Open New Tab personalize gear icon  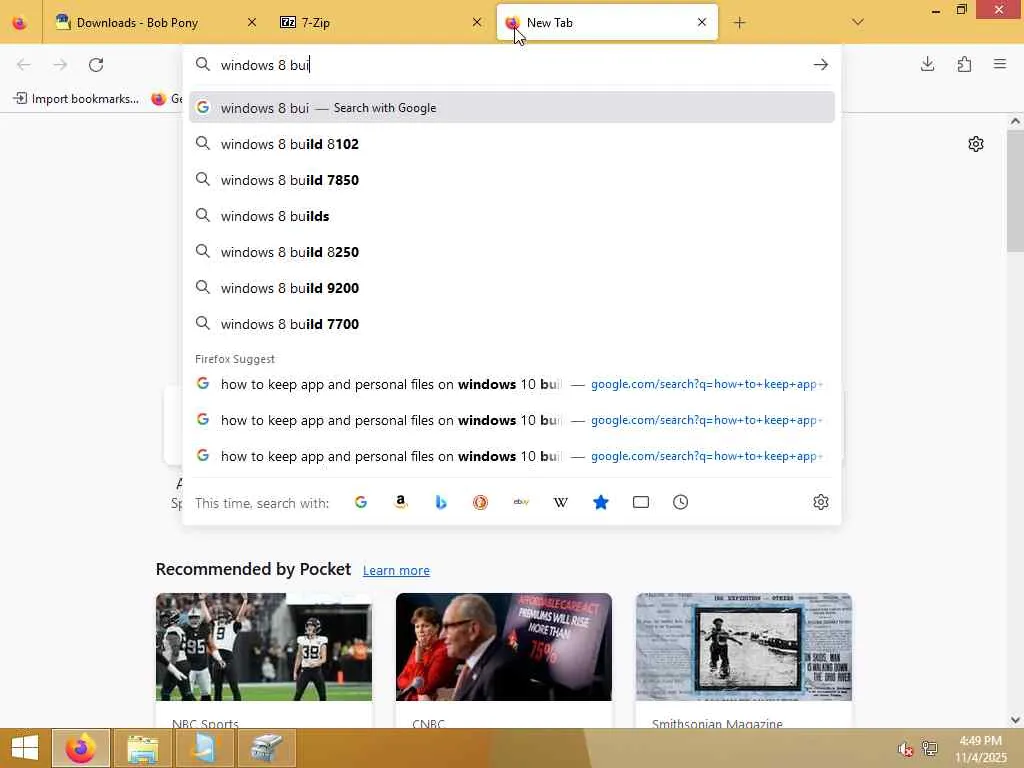976,144
